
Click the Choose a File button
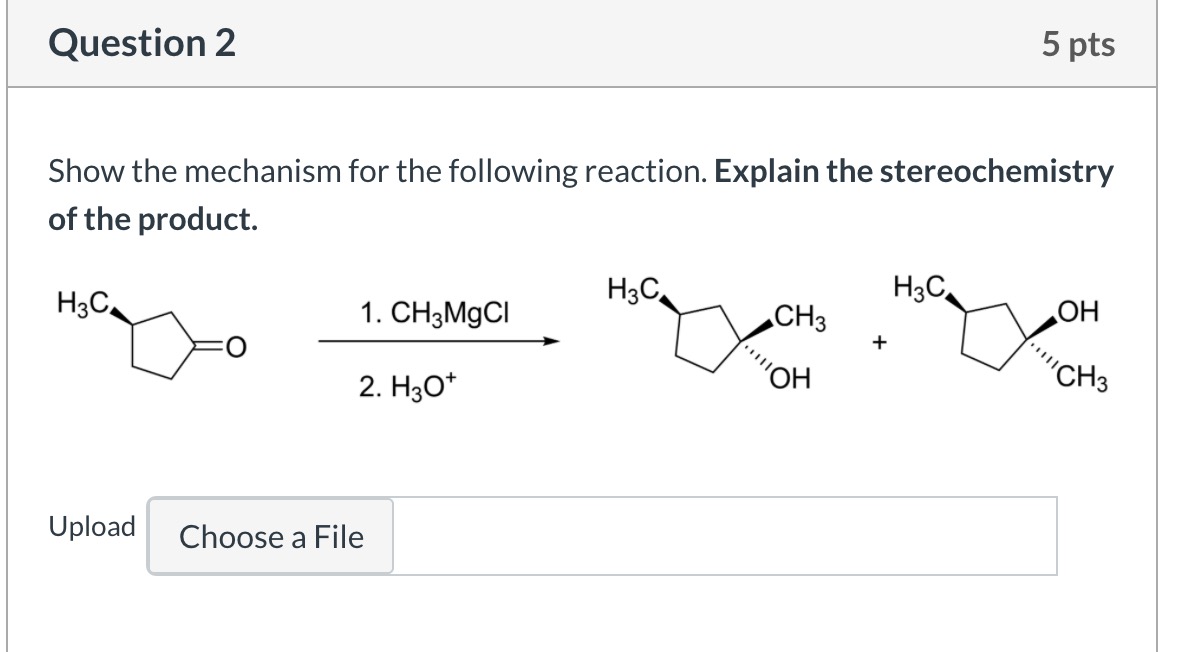point(271,537)
